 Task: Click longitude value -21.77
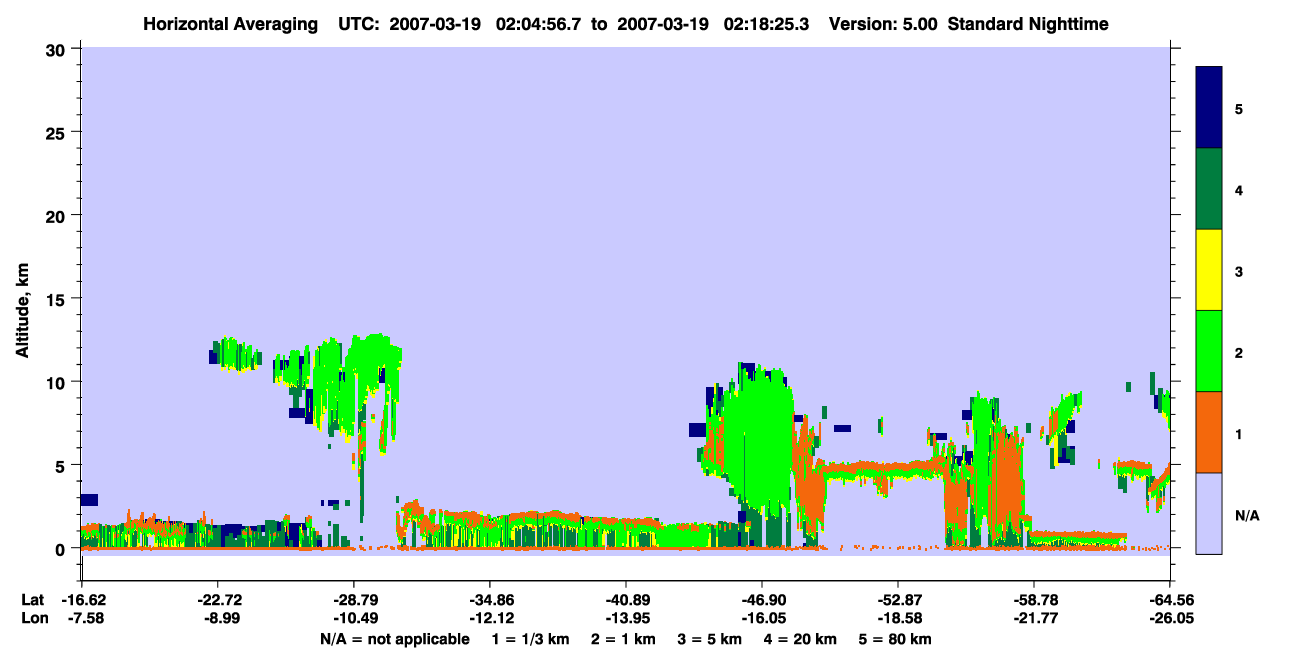click(1033, 618)
